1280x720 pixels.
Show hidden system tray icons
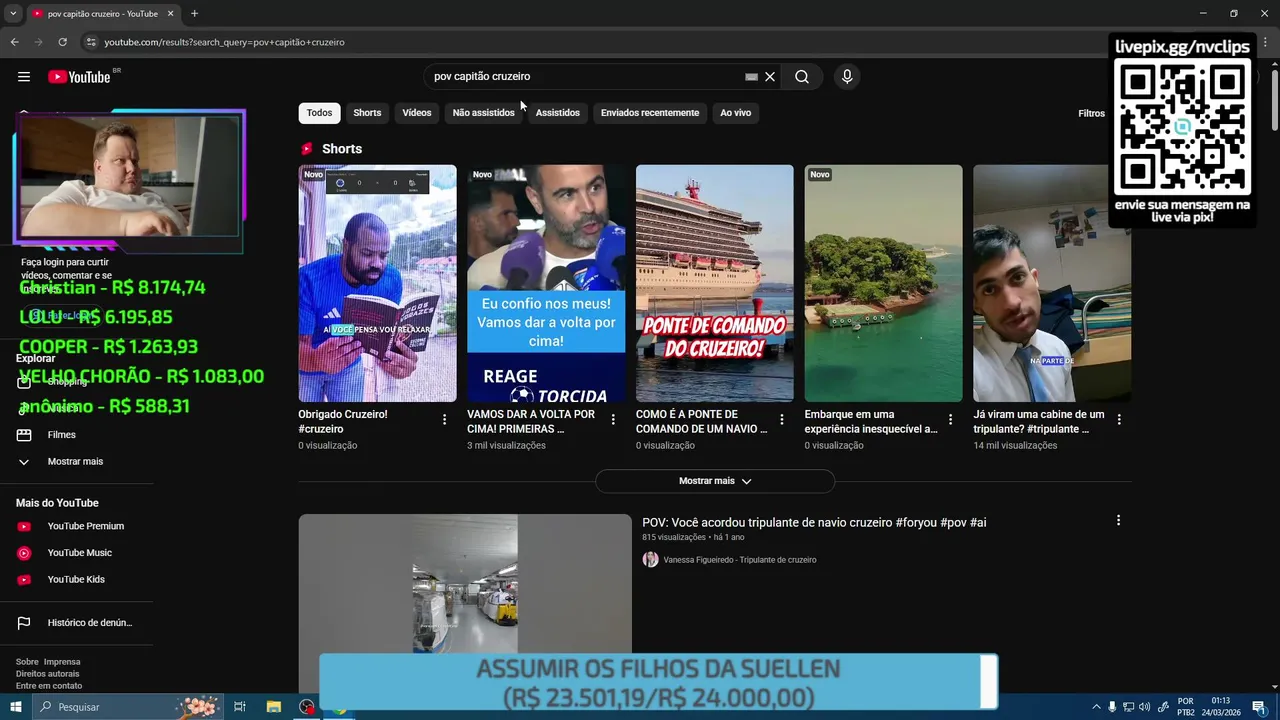[x=1096, y=707]
